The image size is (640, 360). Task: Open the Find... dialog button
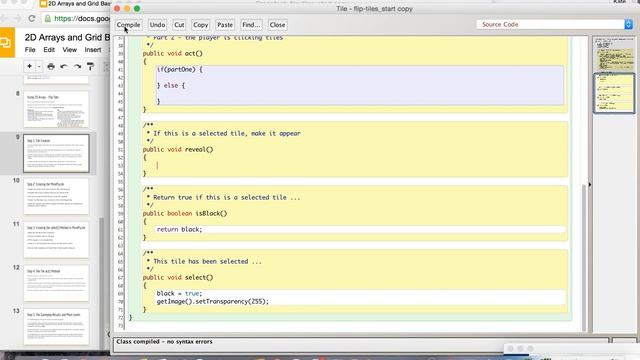pos(251,25)
